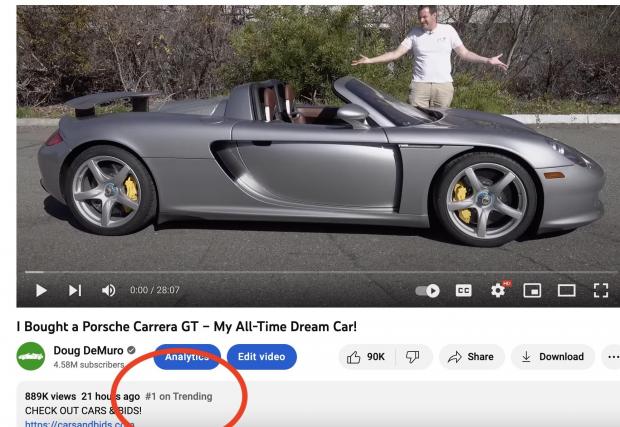620x427 pixels.
Task: Toggle the autoplay switch
Action: point(428,291)
